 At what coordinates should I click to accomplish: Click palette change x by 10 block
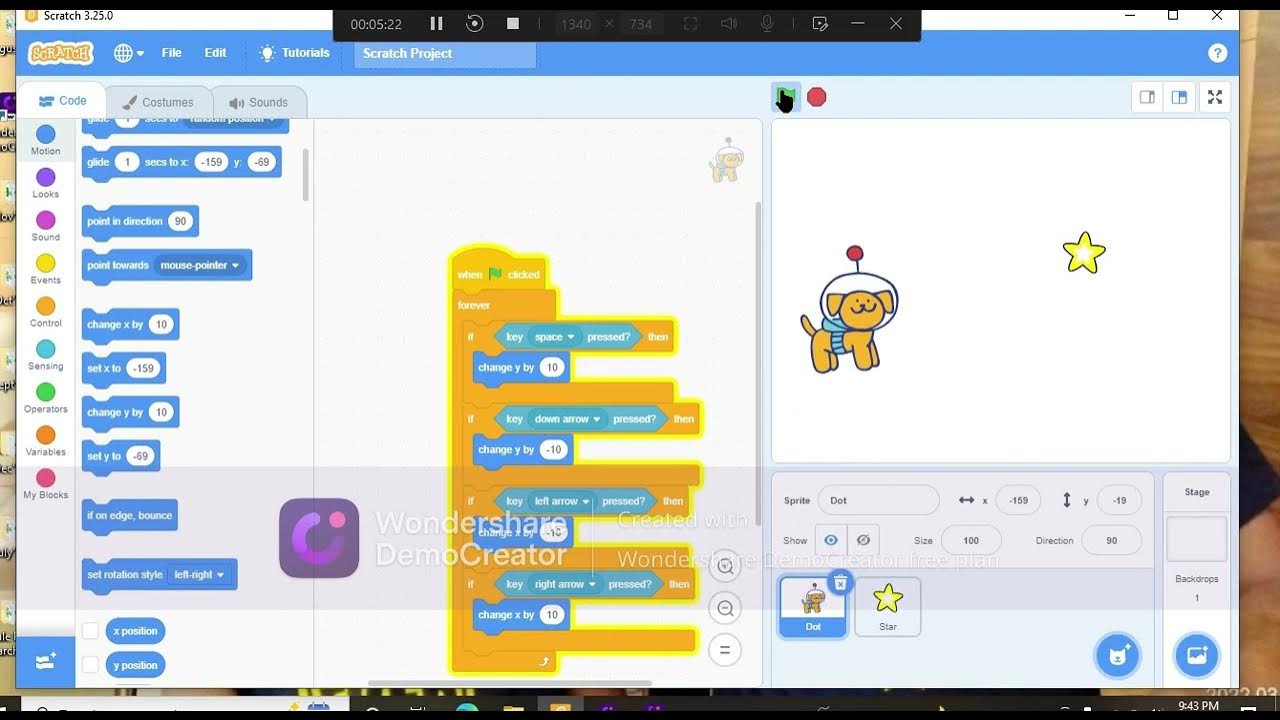(130, 325)
